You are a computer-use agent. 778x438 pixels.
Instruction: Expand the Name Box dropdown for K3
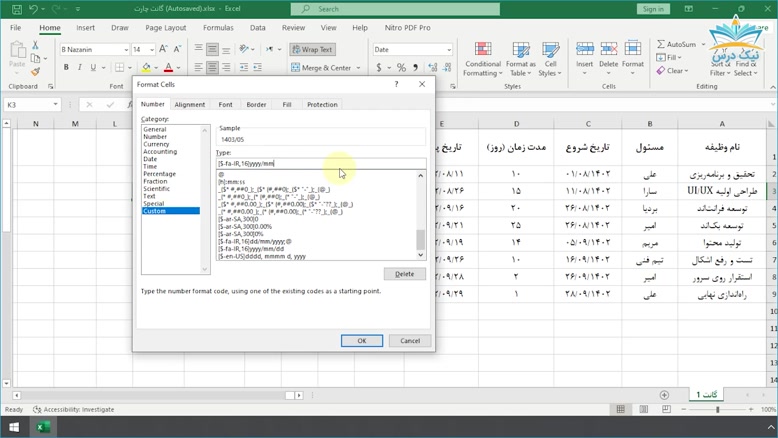point(55,104)
